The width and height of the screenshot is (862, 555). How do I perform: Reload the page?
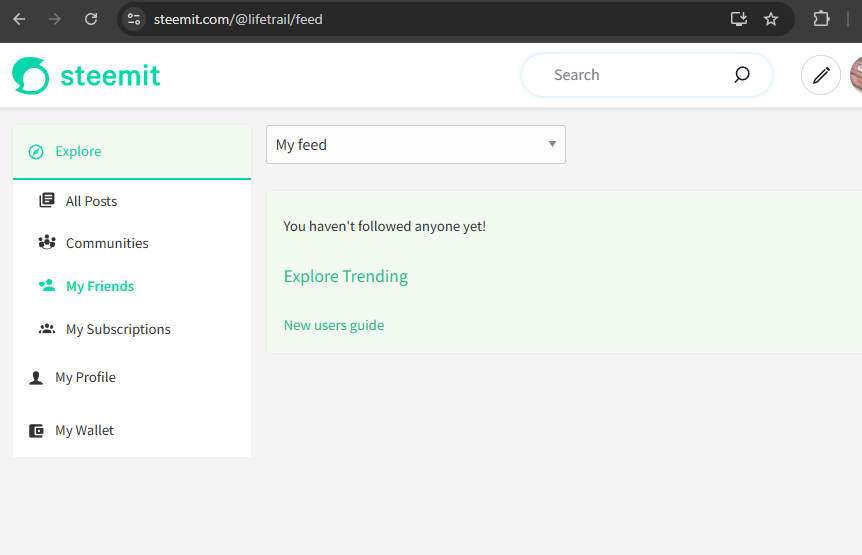[x=91, y=19]
